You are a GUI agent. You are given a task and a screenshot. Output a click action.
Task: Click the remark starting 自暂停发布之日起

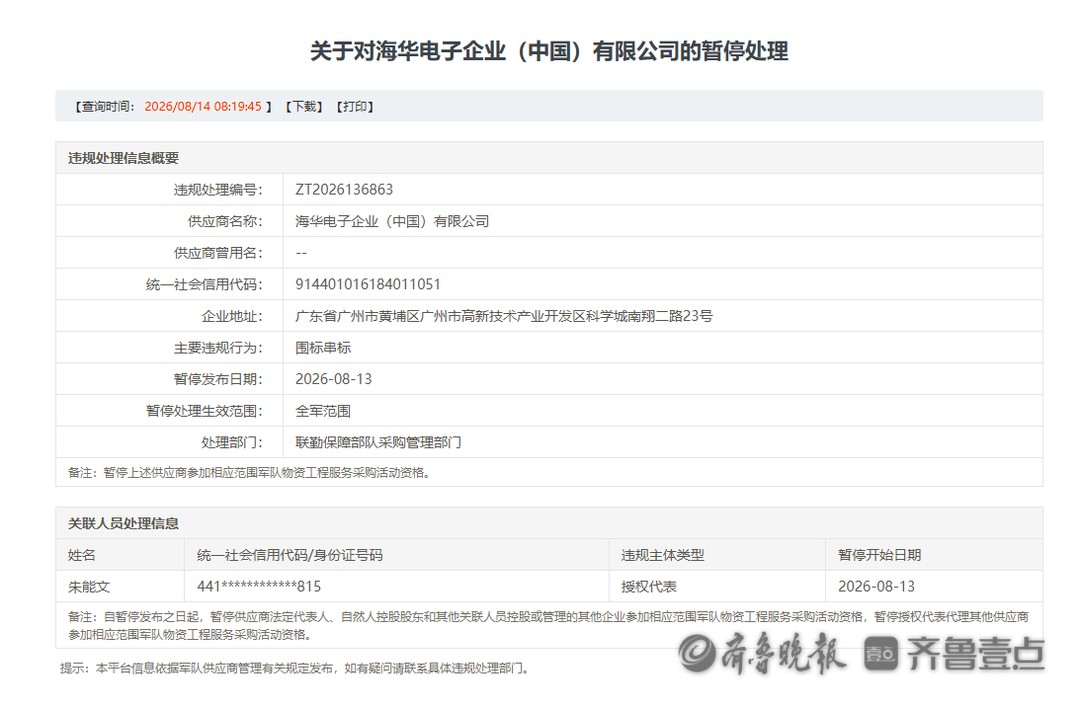(x=548, y=626)
